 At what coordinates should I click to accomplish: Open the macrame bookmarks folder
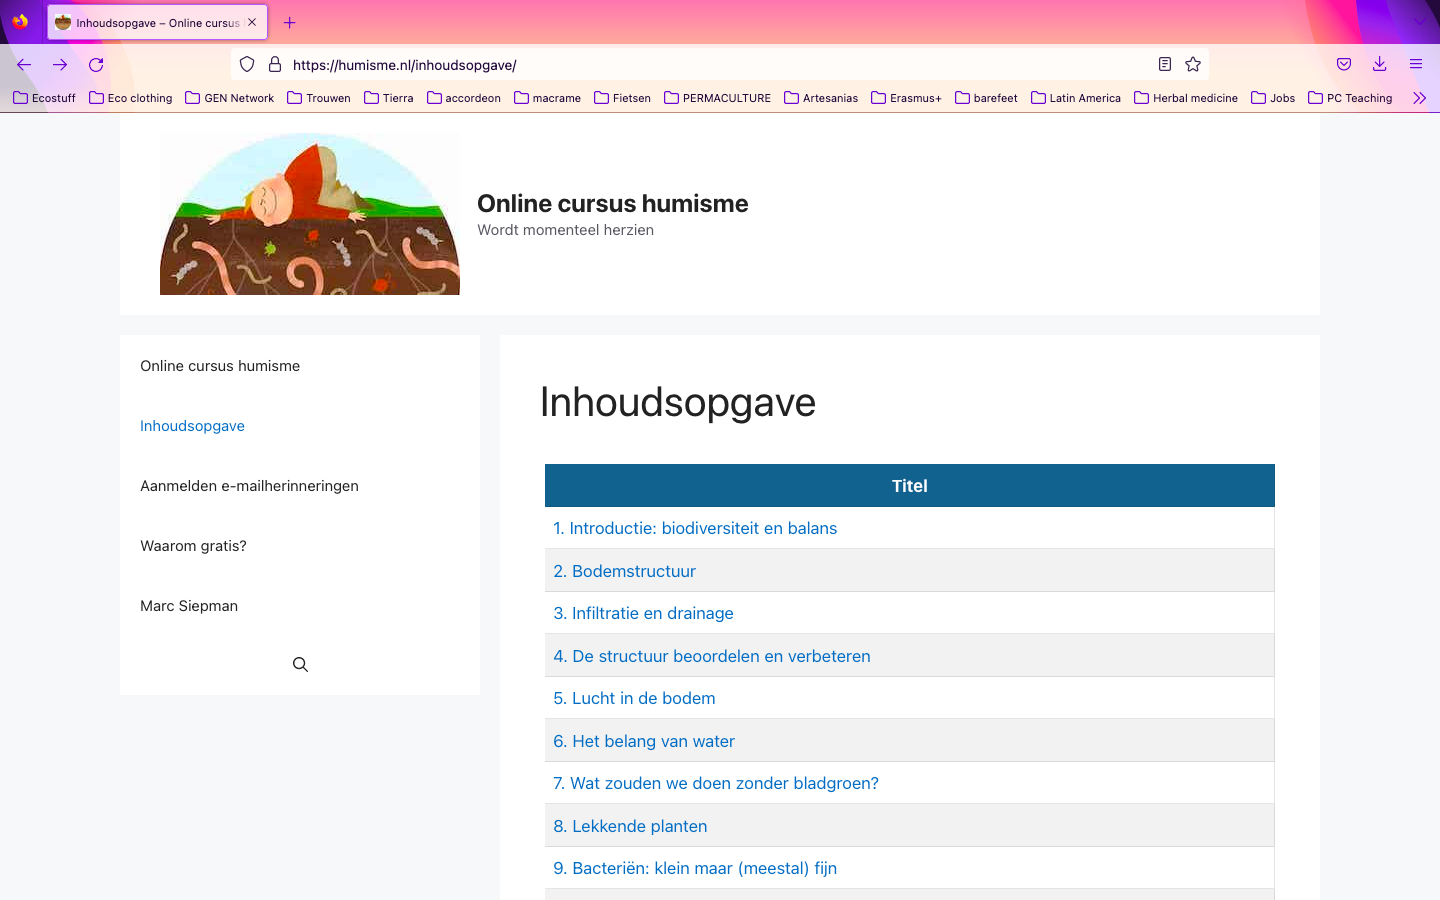click(x=548, y=98)
